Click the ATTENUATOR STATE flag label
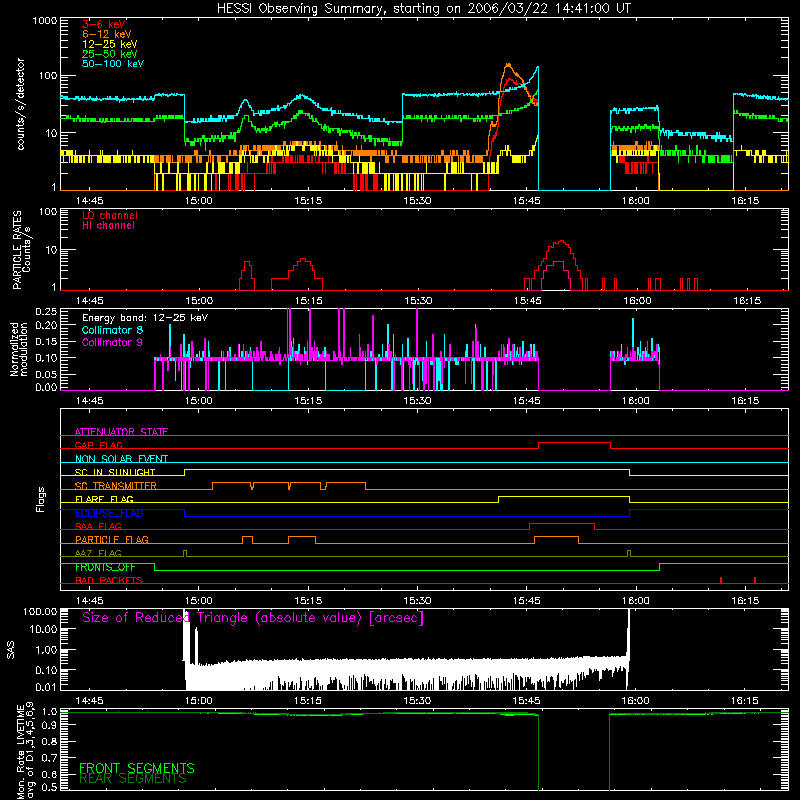 [x=121, y=432]
